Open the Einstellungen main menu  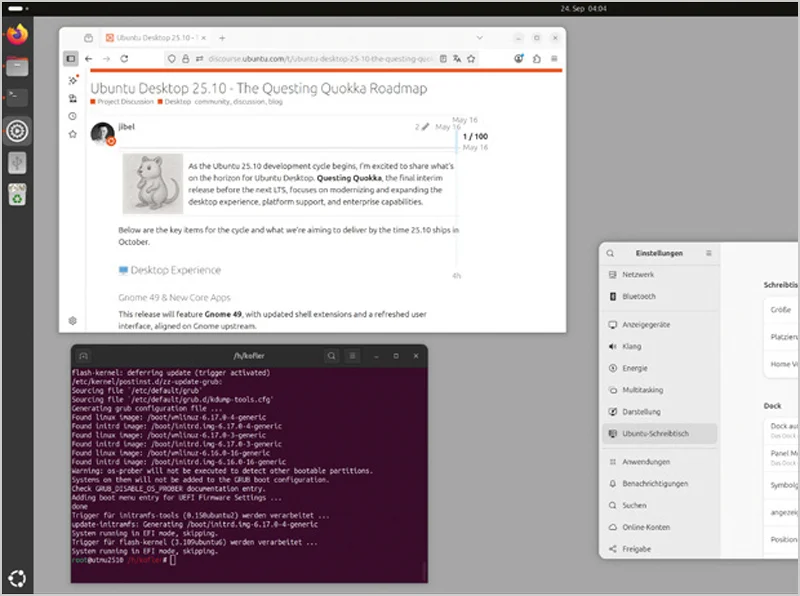point(708,254)
